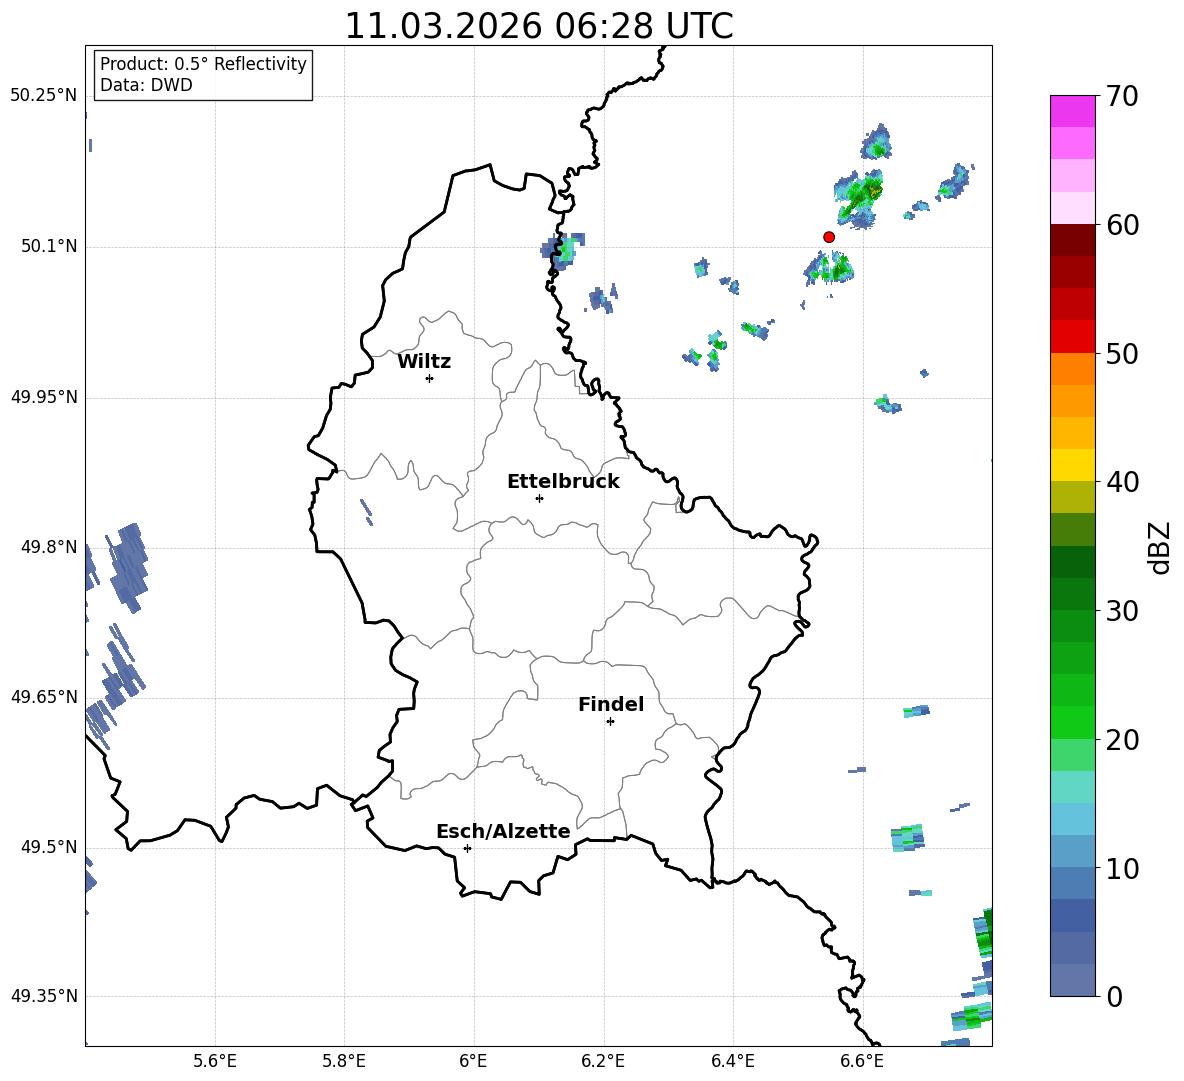Select the Esch/Alzette city label

click(x=503, y=831)
